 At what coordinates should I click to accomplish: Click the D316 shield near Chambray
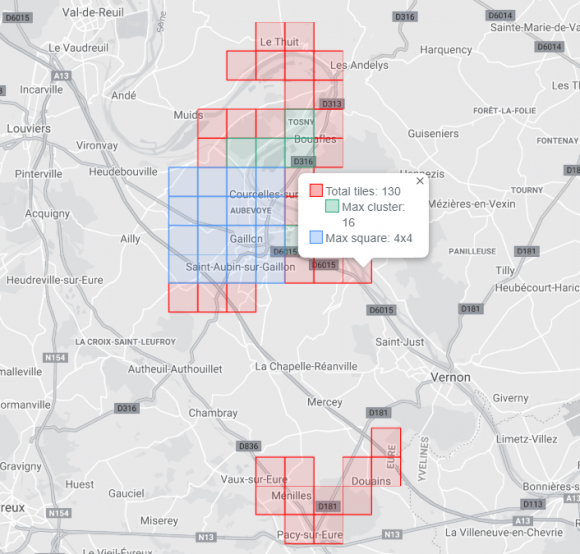coord(127,408)
